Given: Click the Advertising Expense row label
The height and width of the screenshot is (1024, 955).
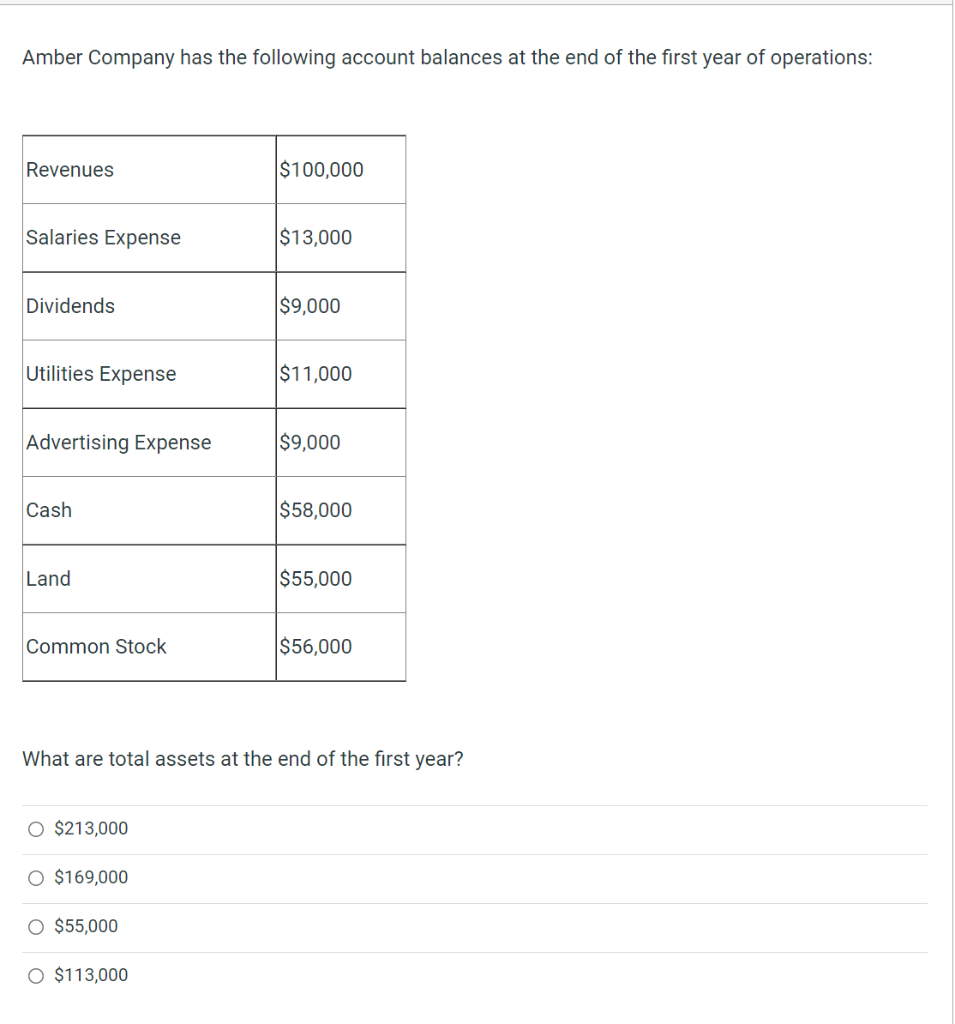Looking at the screenshot, I should [x=118, y=442].
